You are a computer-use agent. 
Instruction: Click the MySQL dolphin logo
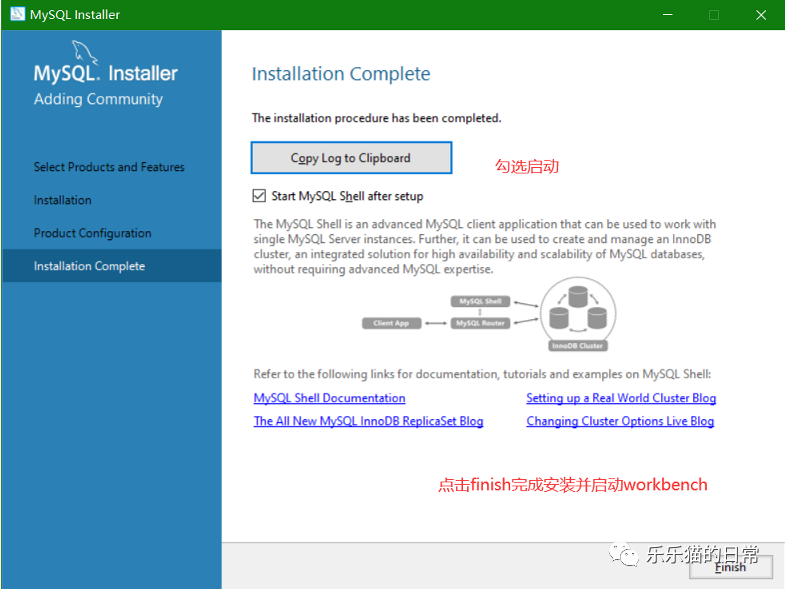point(85,52)
